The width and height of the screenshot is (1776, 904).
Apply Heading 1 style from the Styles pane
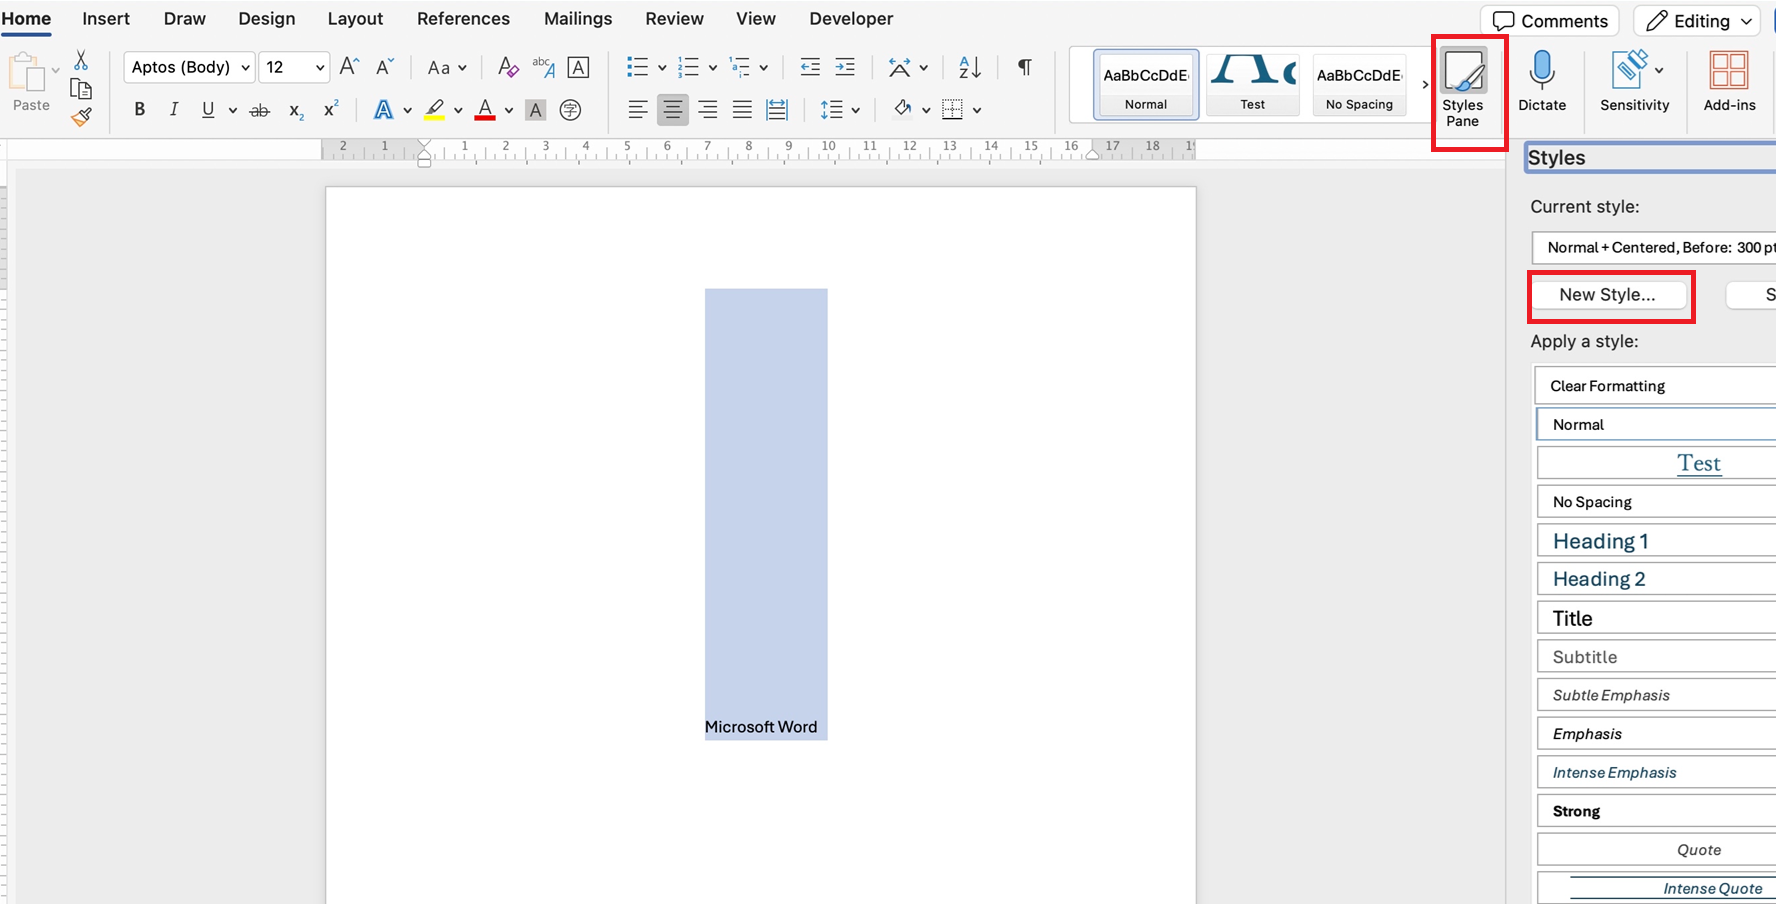click(x=1656, y=541)
